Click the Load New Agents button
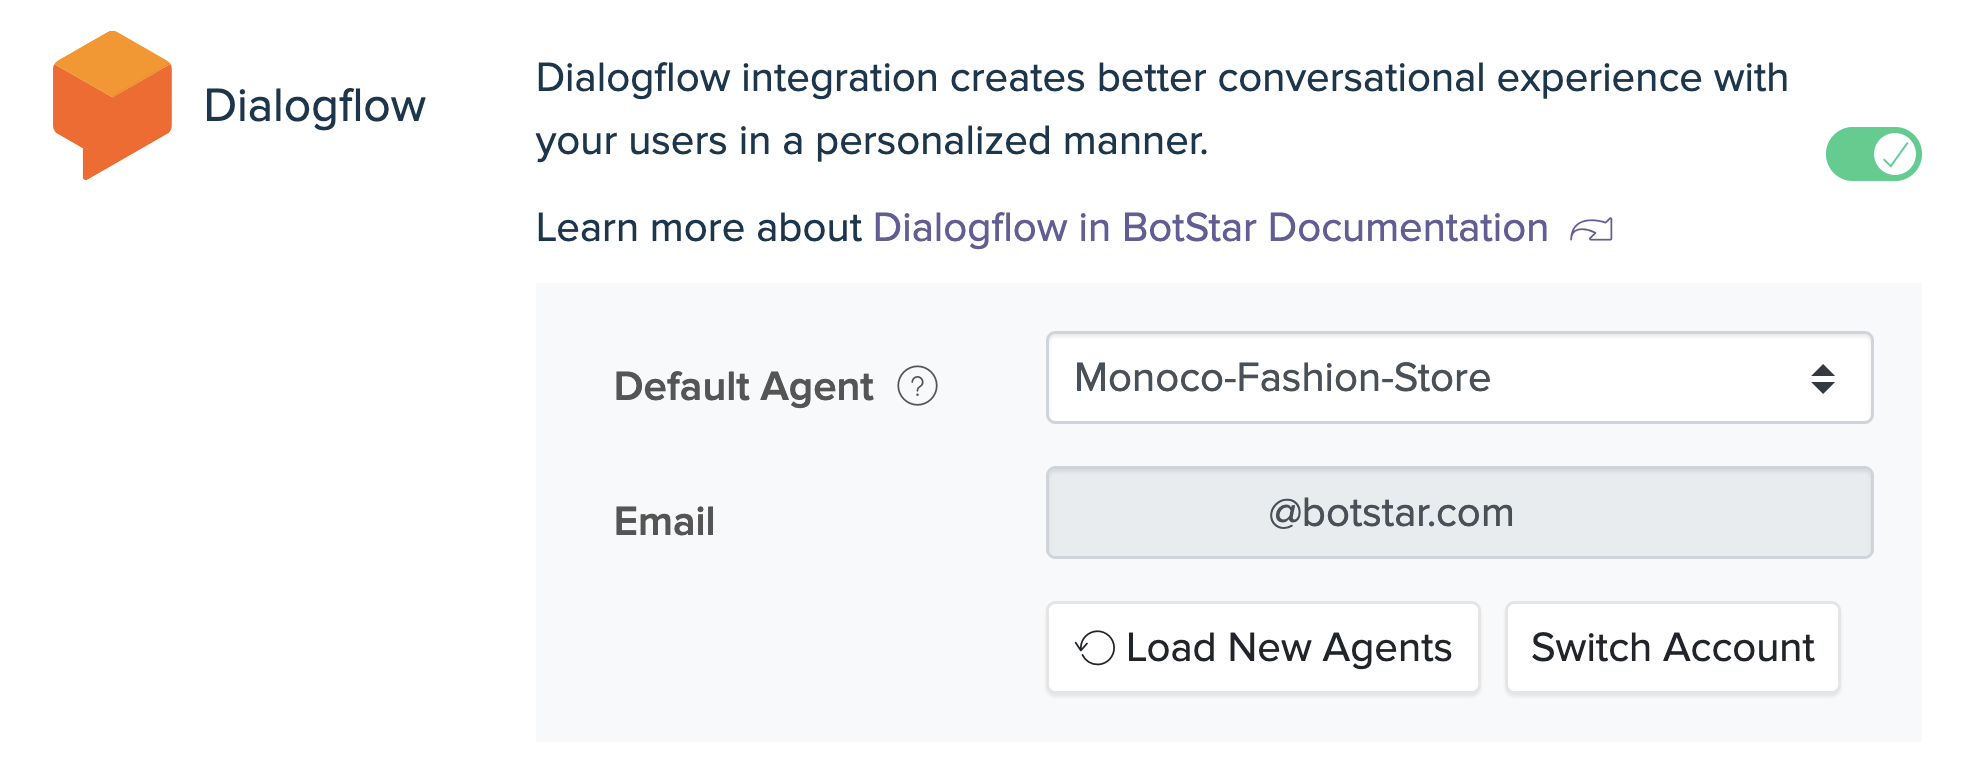 [x=1263, y=648]
